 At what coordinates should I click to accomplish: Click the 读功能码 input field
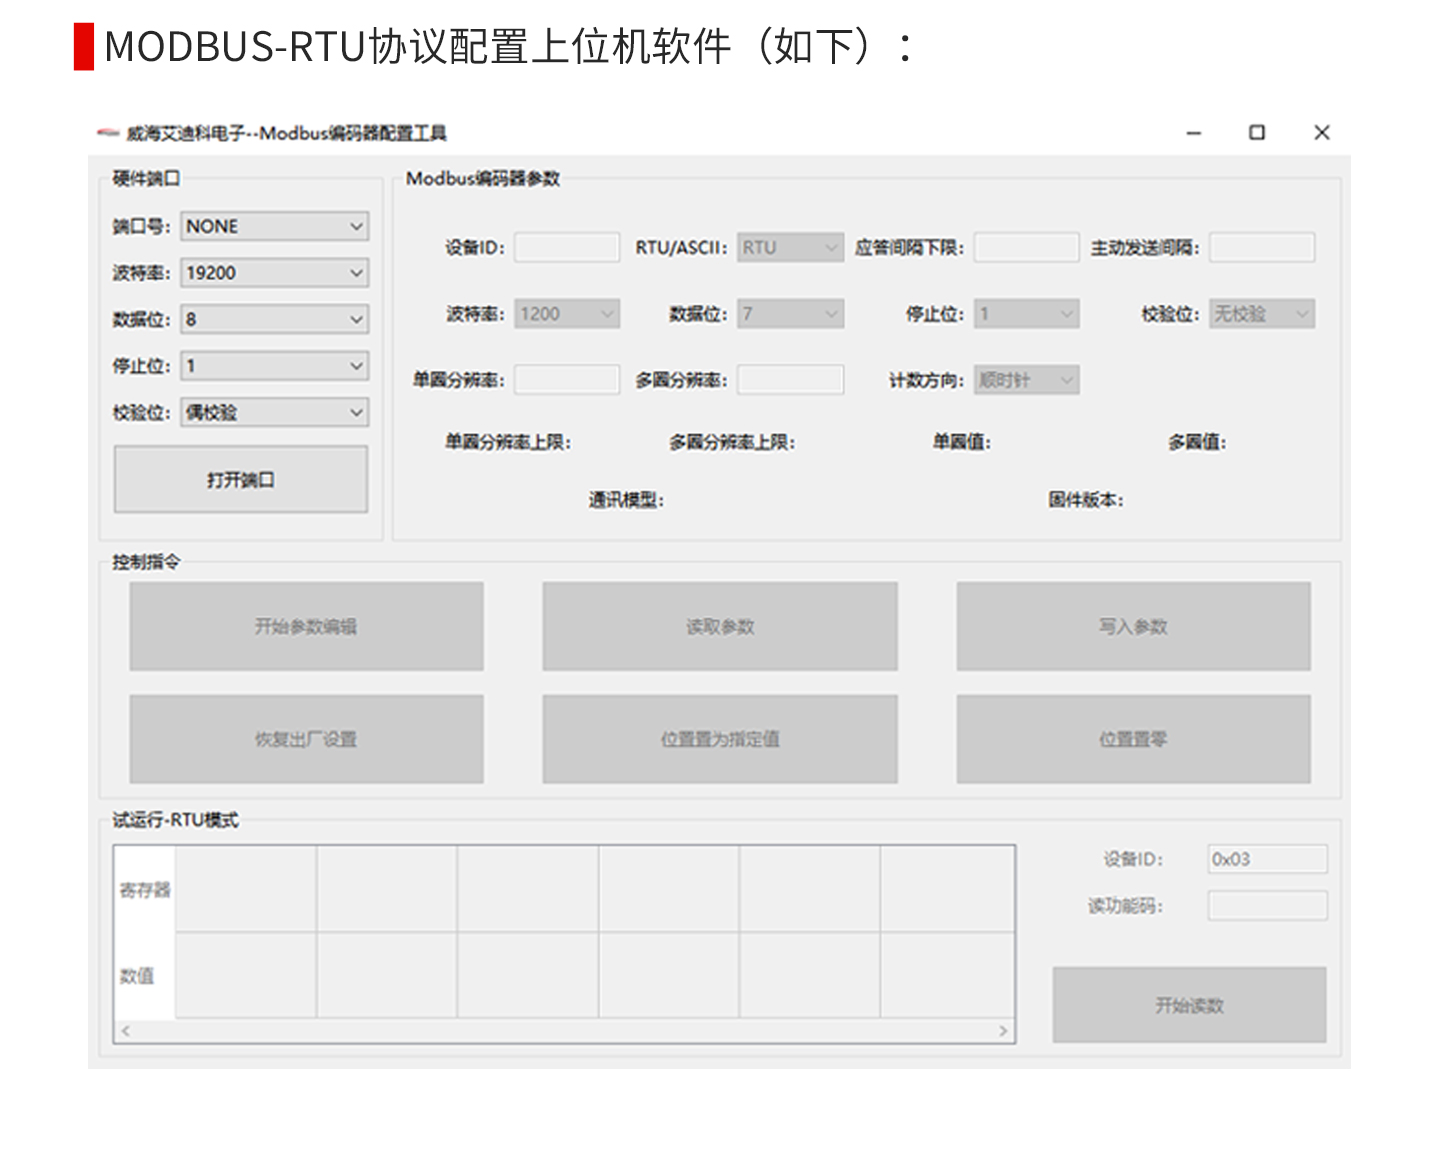tap(1267, 906)
